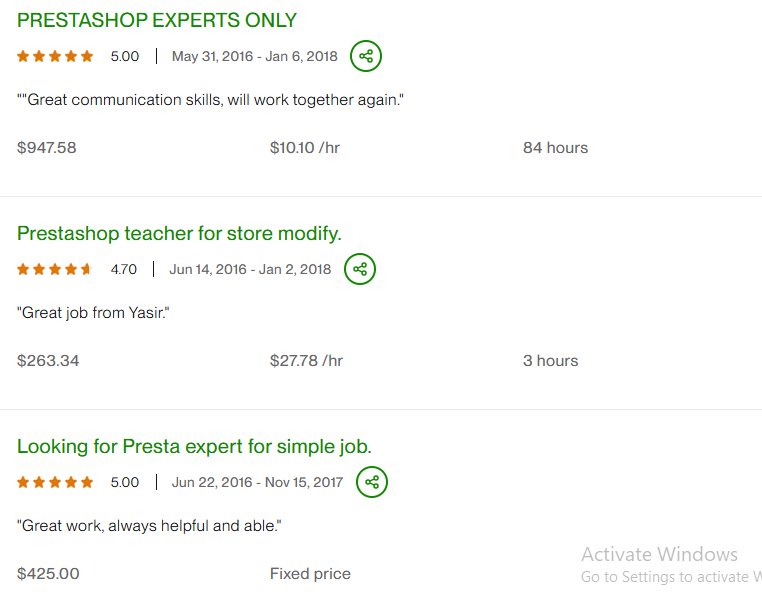Click star rating for Presta expert simple job
Viewport: 762px width, 595px height.
click(56, 482)
